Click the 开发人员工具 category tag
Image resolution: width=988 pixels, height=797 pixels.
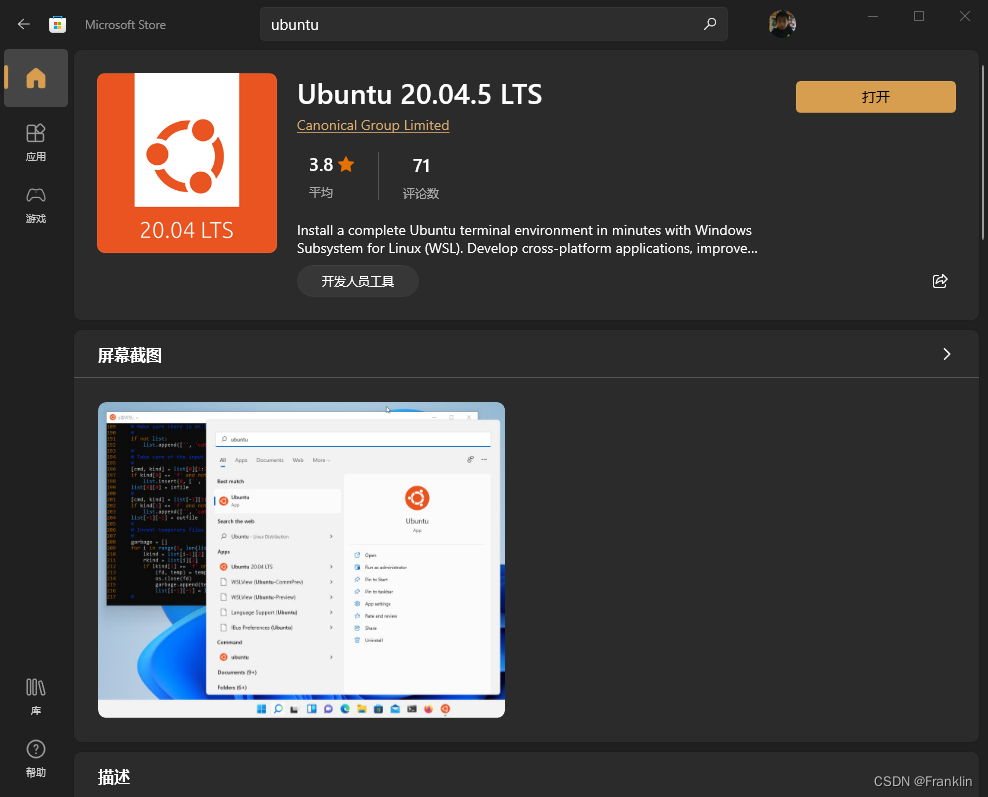[357, 281]
